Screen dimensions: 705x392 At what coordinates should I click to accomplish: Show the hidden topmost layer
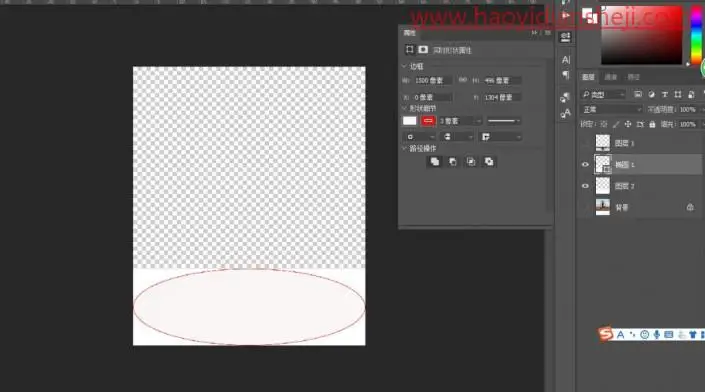click(585, 143)
